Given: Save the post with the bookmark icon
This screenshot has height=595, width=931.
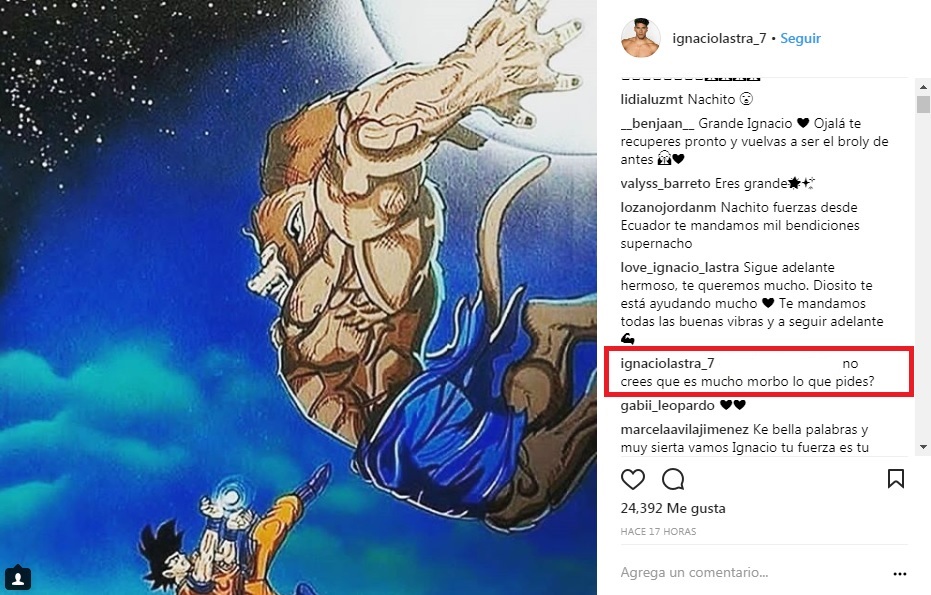Looking at the screenshot, I should tap(896, 479).
